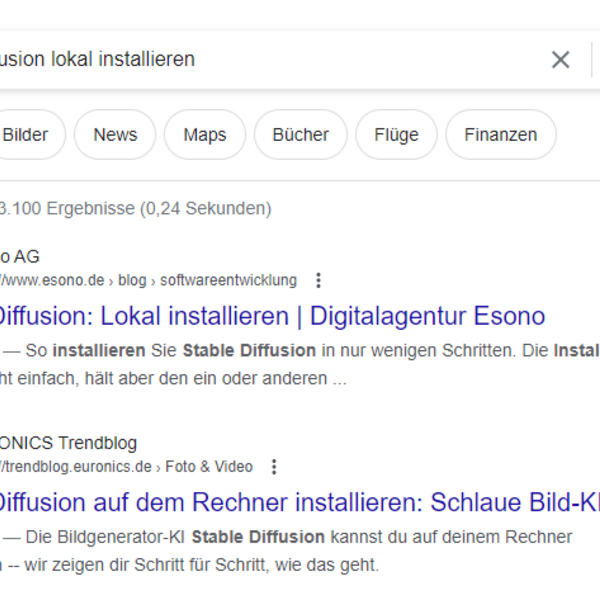Click the 'Trendblog' site name label

[x=97, y=443]
